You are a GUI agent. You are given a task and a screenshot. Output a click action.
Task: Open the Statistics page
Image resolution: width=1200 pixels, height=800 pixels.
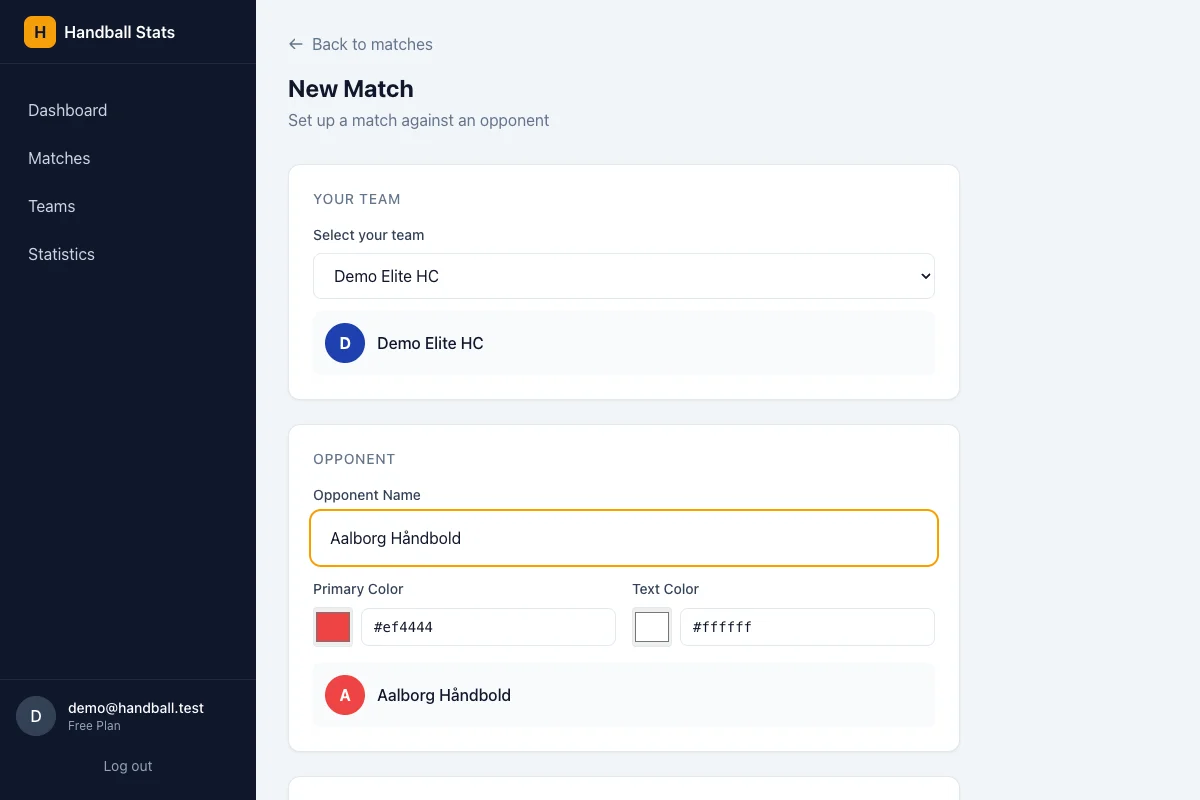coord(62,254)
